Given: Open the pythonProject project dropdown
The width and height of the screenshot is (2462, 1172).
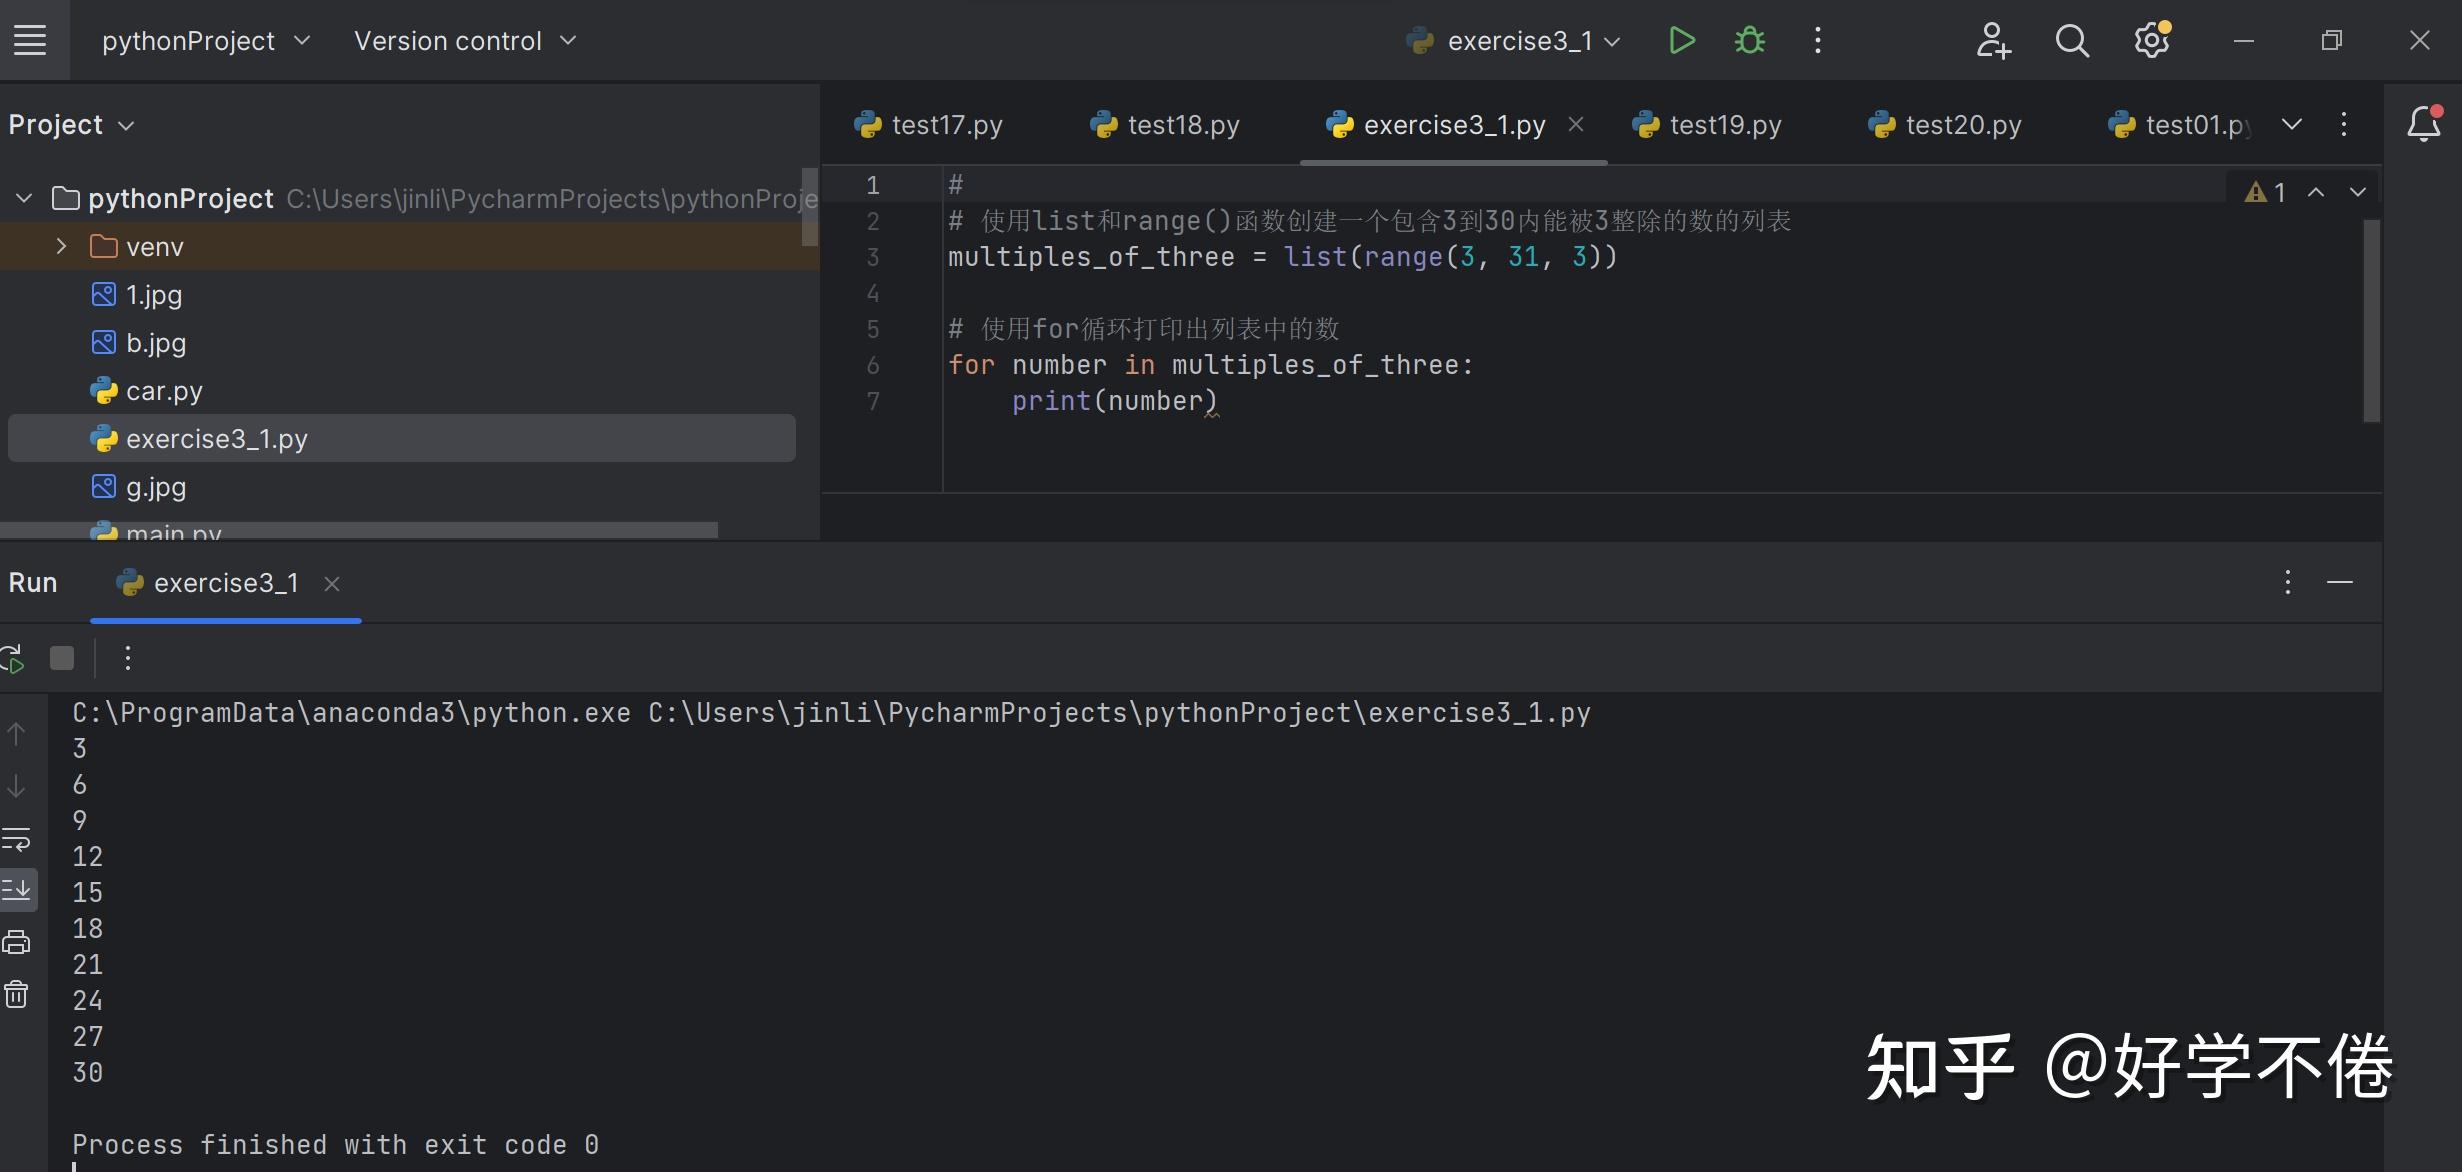Looking at the screenshot, I should click(205, 41).
